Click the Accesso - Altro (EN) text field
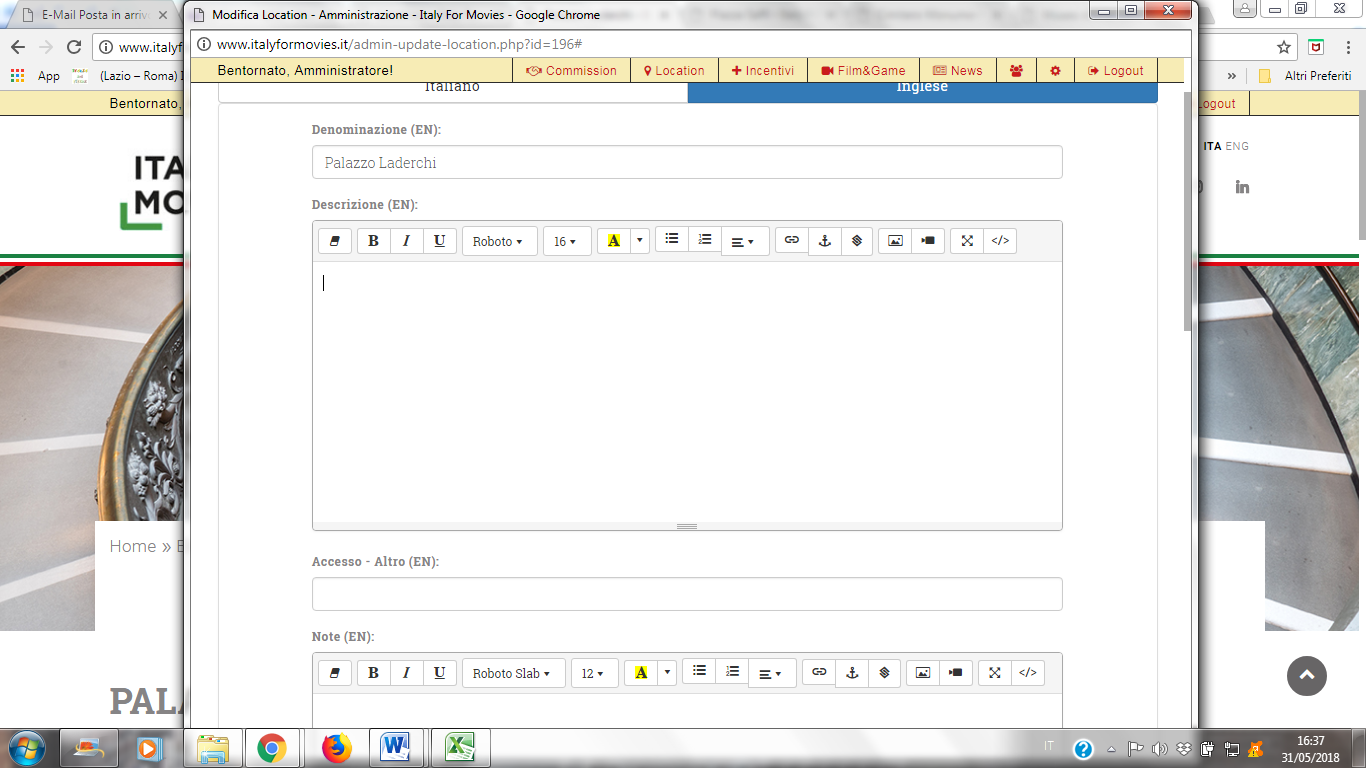The height and width of the screenshot is (768, 1366). [687, 594]
